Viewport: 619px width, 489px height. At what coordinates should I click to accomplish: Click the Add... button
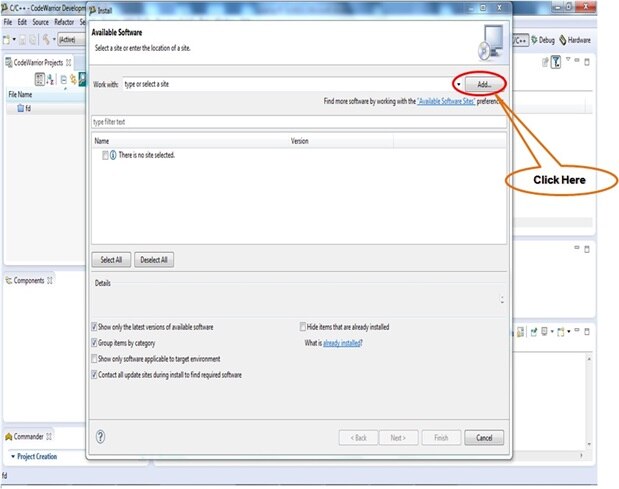[484, 84]
